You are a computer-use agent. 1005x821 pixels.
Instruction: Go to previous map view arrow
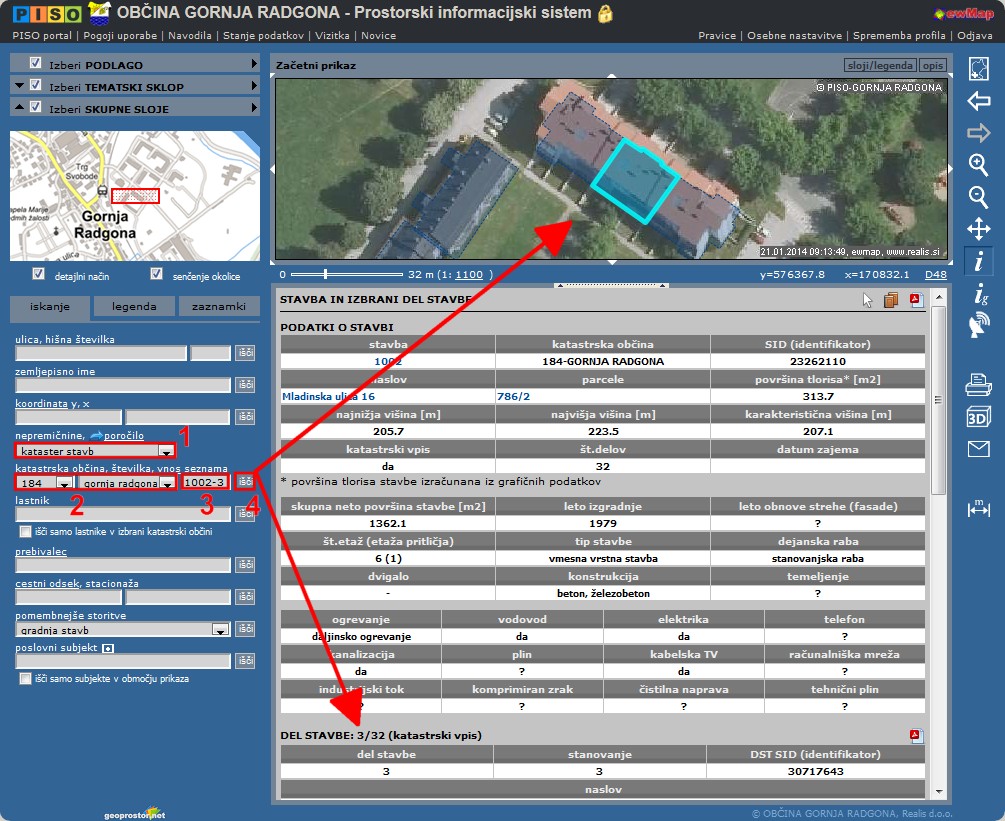tap(979, 101)
